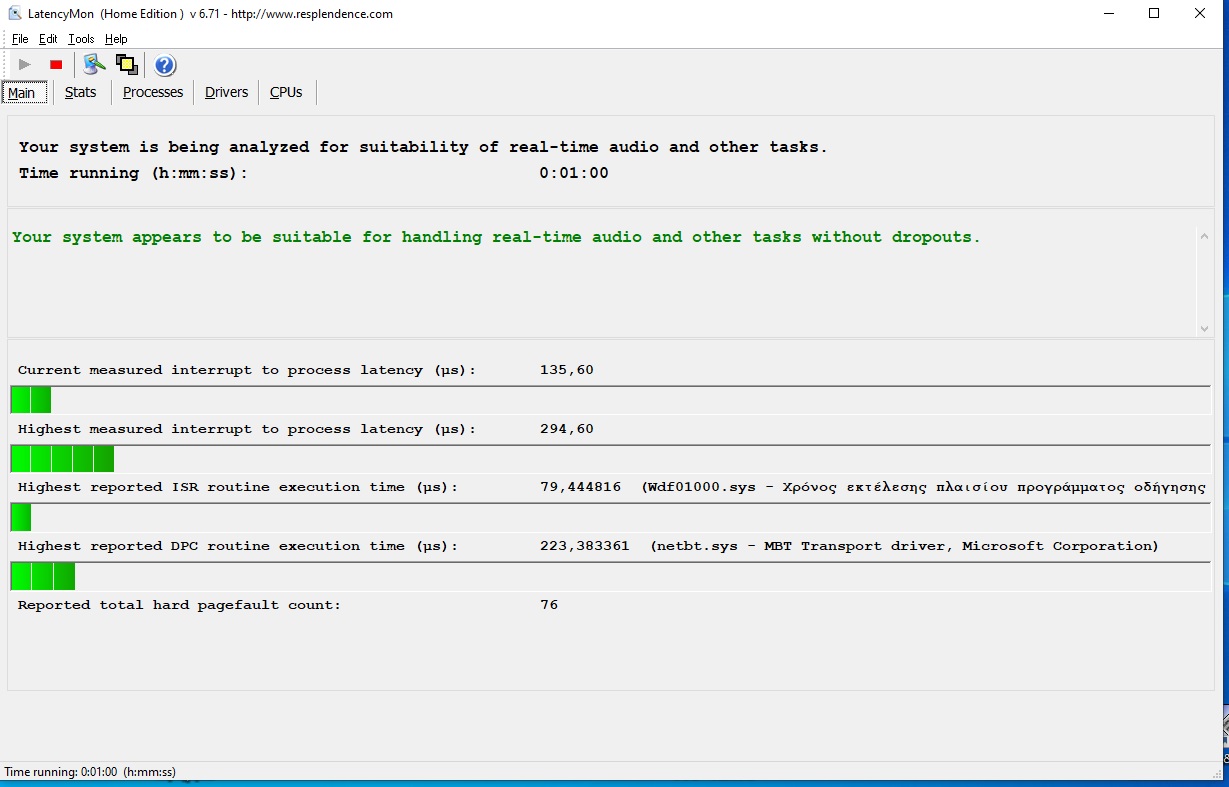Switch to the Drivers tab
Viewport: 1229px width, 787px height.
tap(226, 92)
